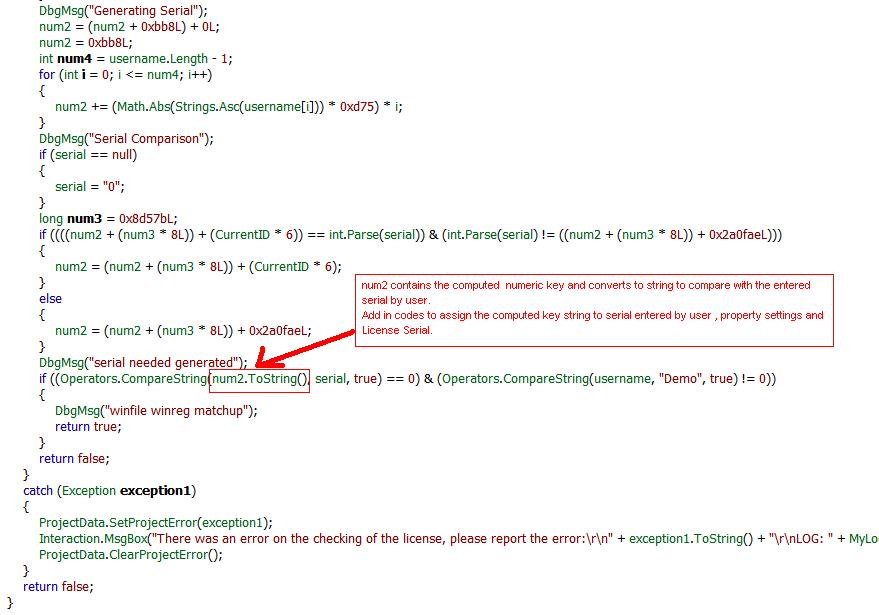Click int.Parse right before the != operator

(472, 235)
